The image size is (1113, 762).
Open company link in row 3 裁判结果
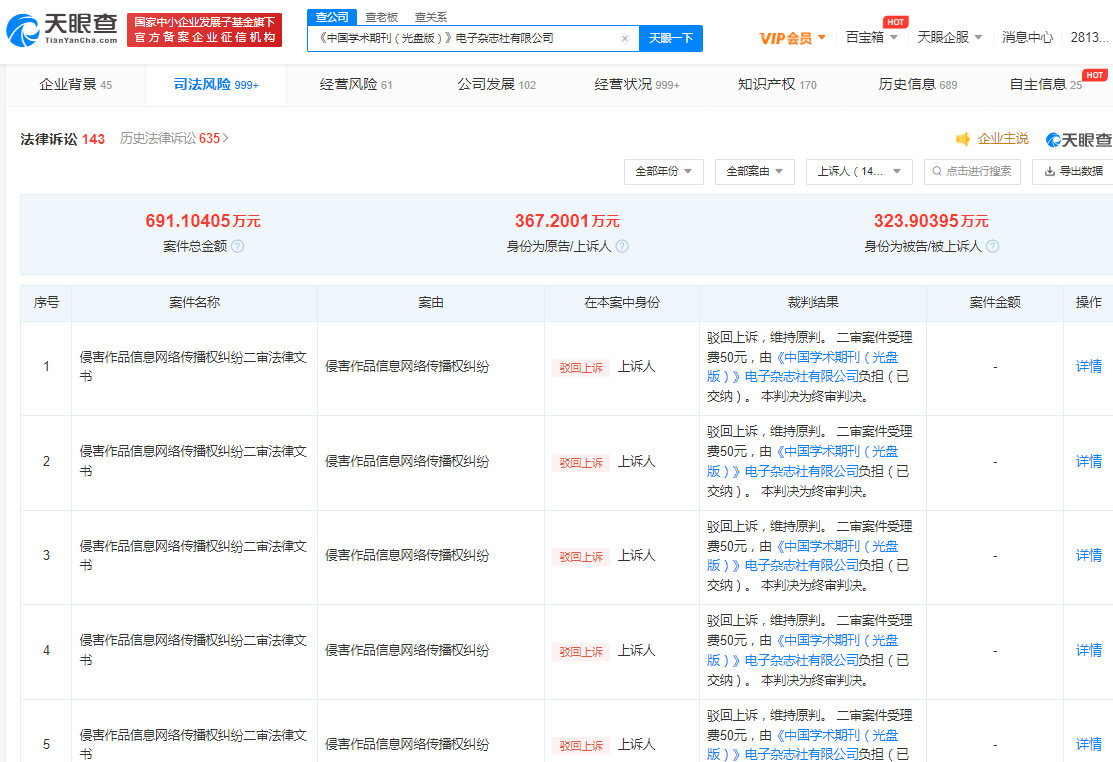pyautogui.click(x=802, y=556)
